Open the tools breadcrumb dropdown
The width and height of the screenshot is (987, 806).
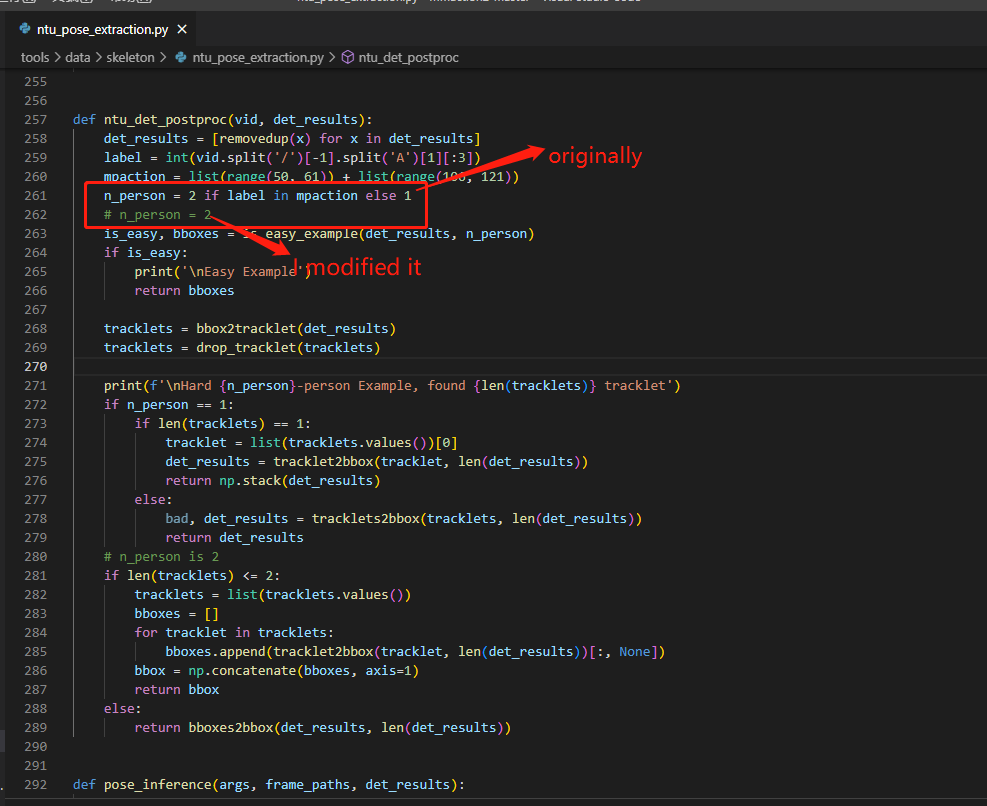tap(35, 57)
